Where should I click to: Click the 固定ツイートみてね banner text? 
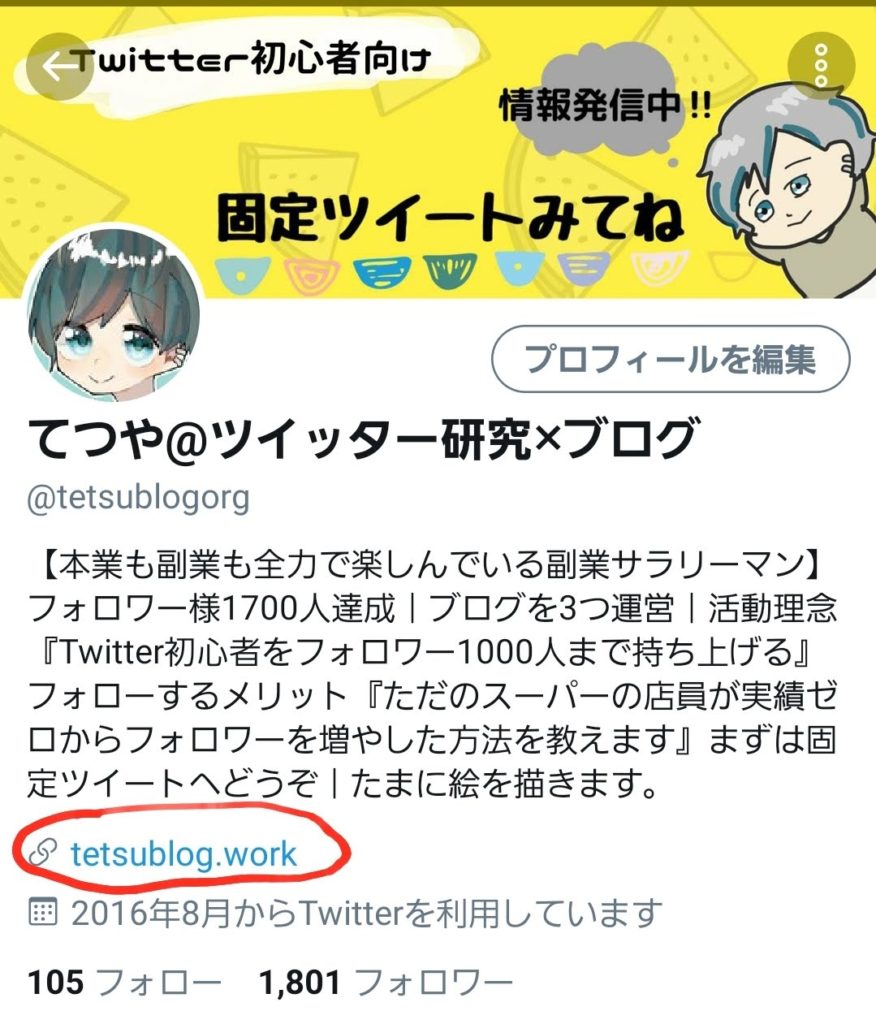451,216
